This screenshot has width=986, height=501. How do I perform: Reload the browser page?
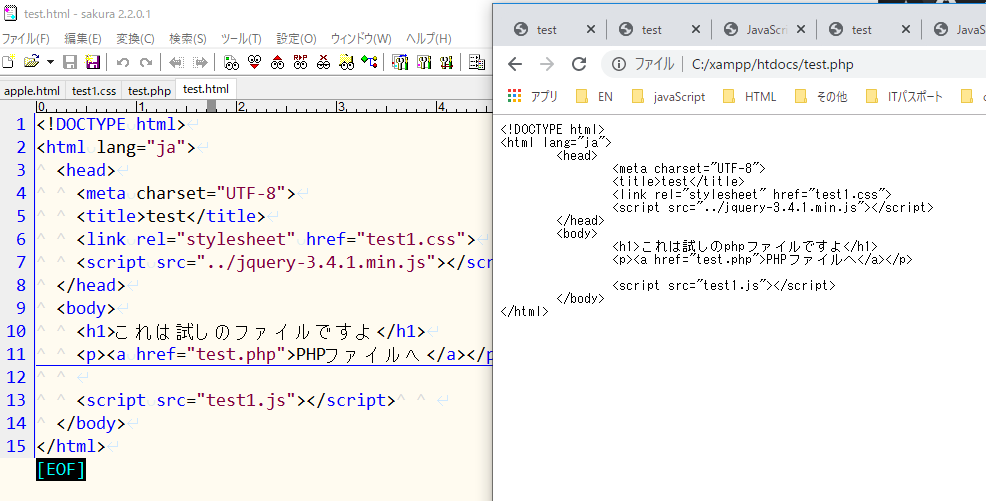point(579,64)
